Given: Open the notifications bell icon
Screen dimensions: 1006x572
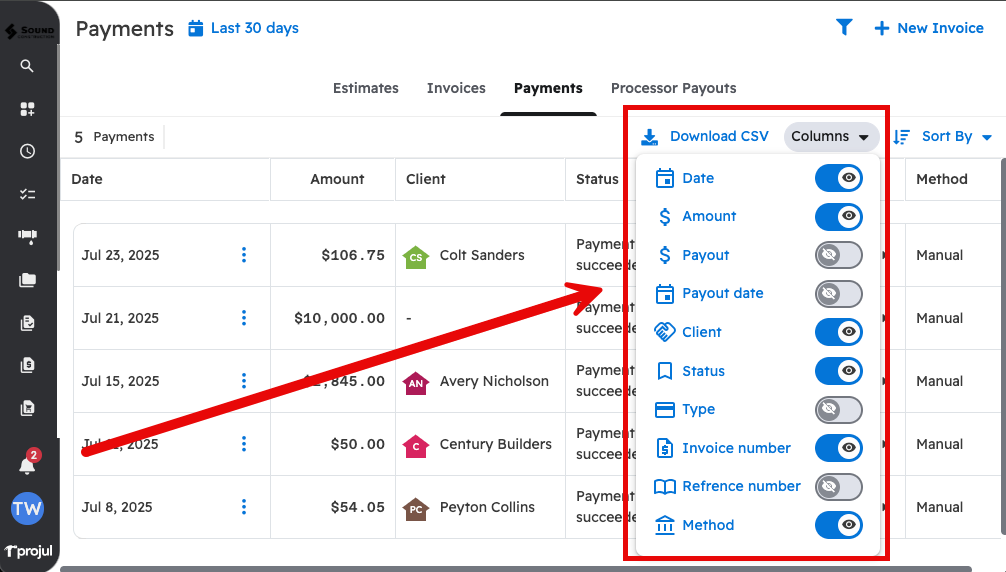Looking at the screenshot, I should (27, 465).
